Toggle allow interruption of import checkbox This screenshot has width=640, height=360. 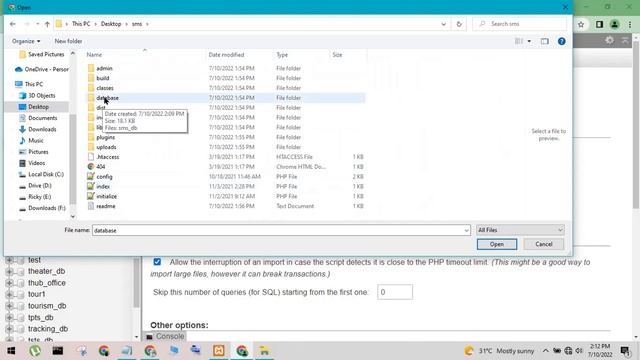tap(157, 262)
